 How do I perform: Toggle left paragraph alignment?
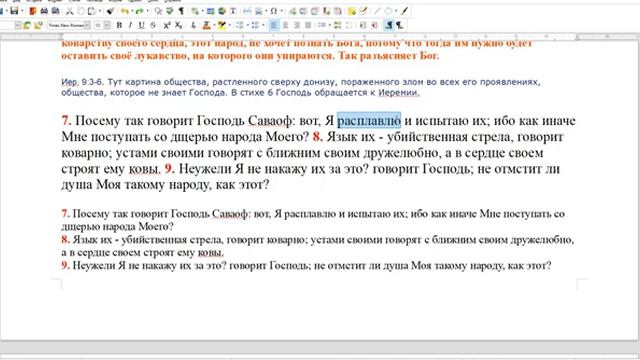[274, 25]
